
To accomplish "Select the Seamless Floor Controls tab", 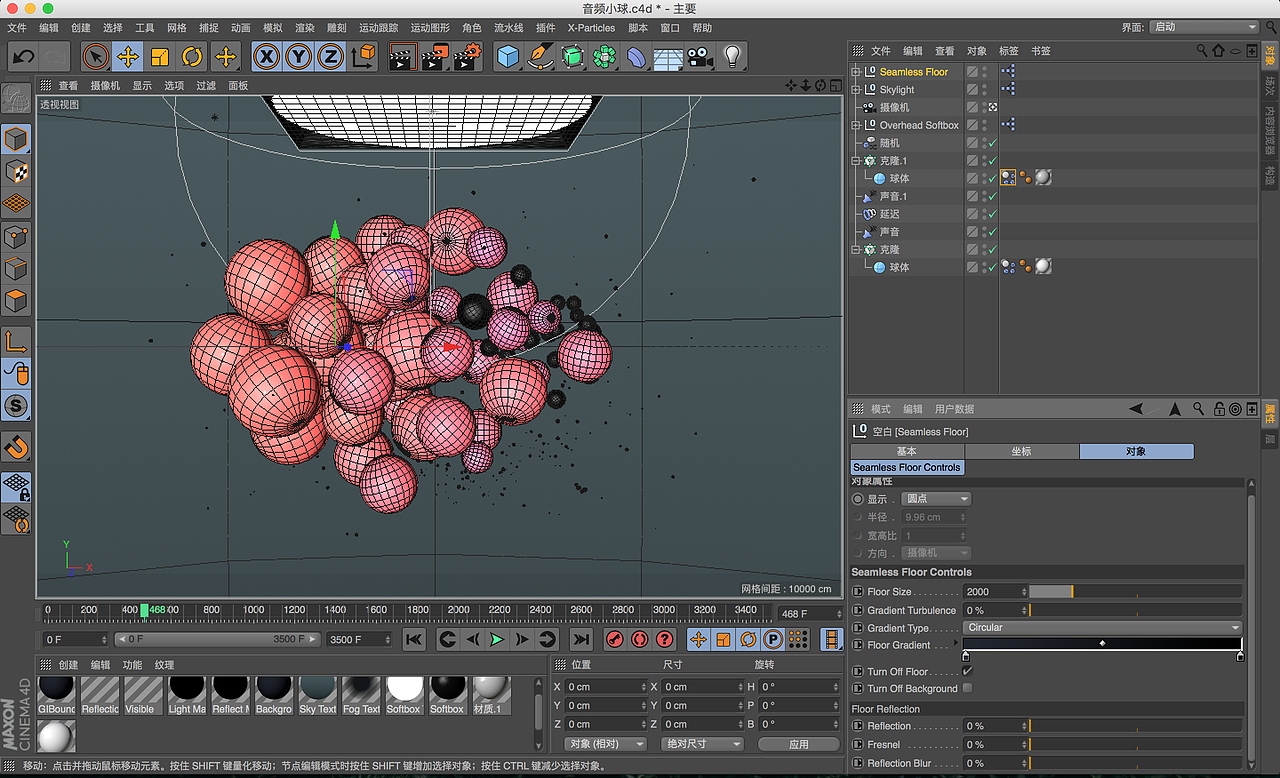I will coord(907,467).
